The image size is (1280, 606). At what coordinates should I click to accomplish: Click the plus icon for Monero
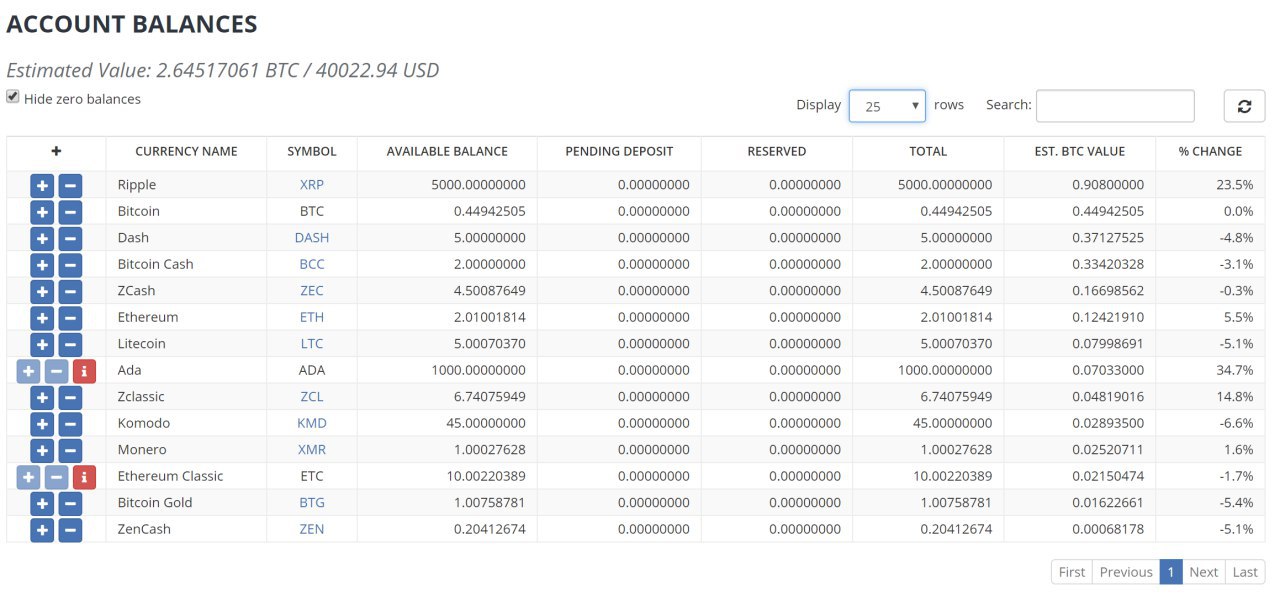click(42, 450)
